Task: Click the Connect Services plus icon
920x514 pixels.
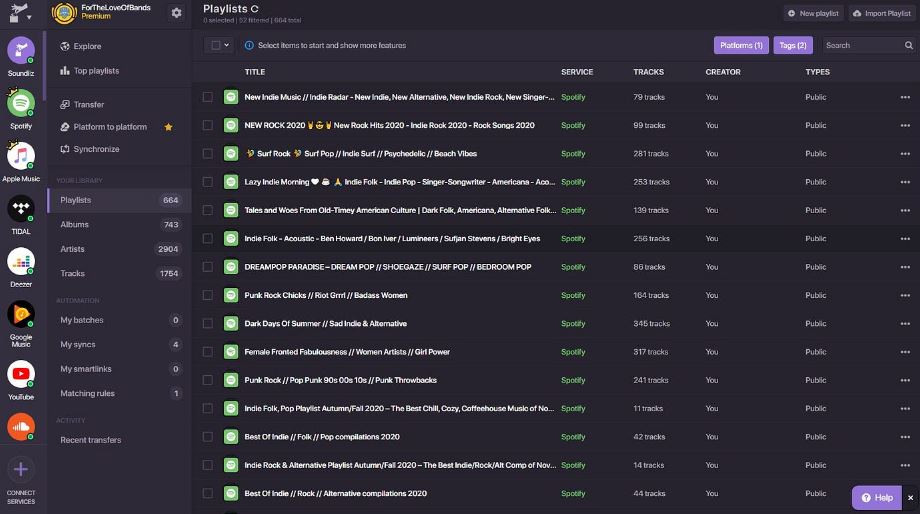Action: coord(21,469)
